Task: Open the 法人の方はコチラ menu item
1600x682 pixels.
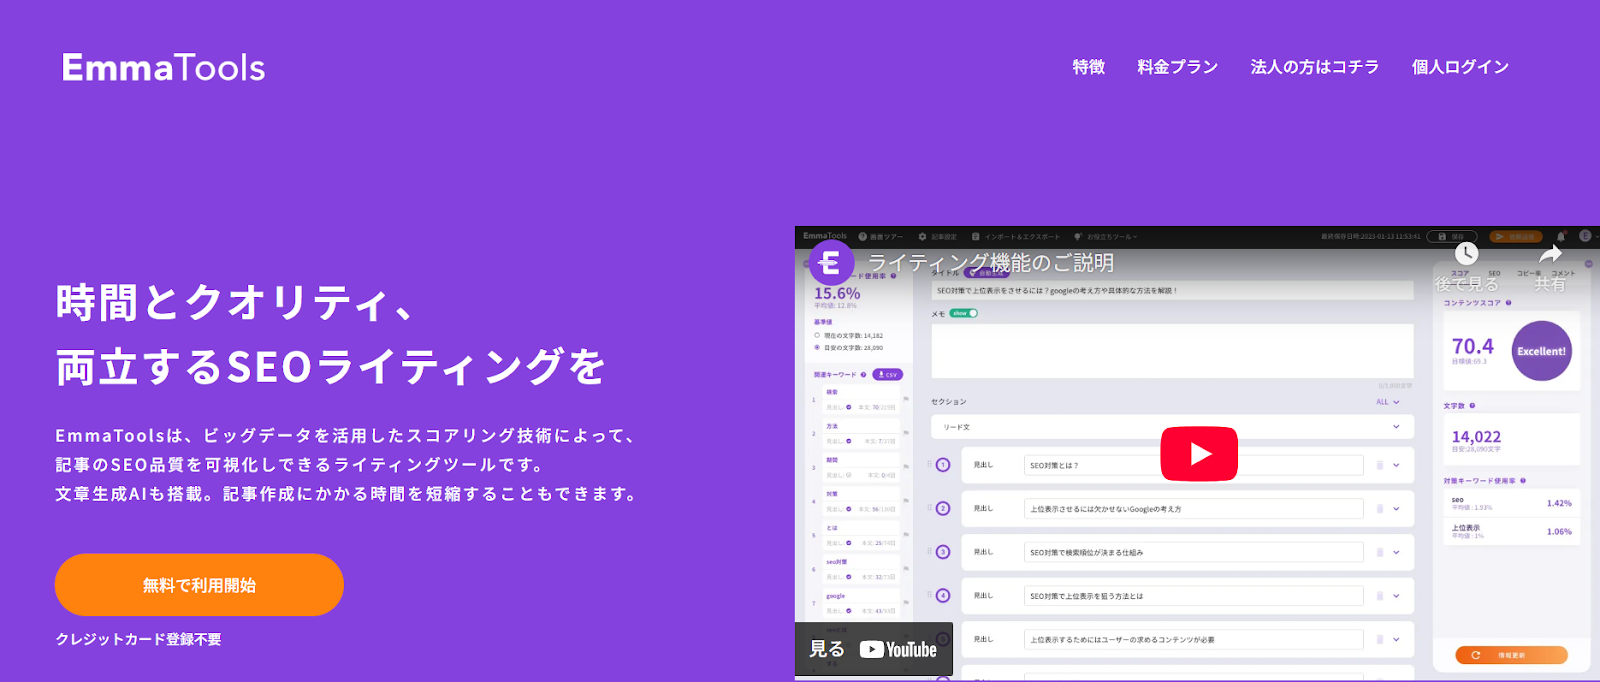Action: [1315, 67]
